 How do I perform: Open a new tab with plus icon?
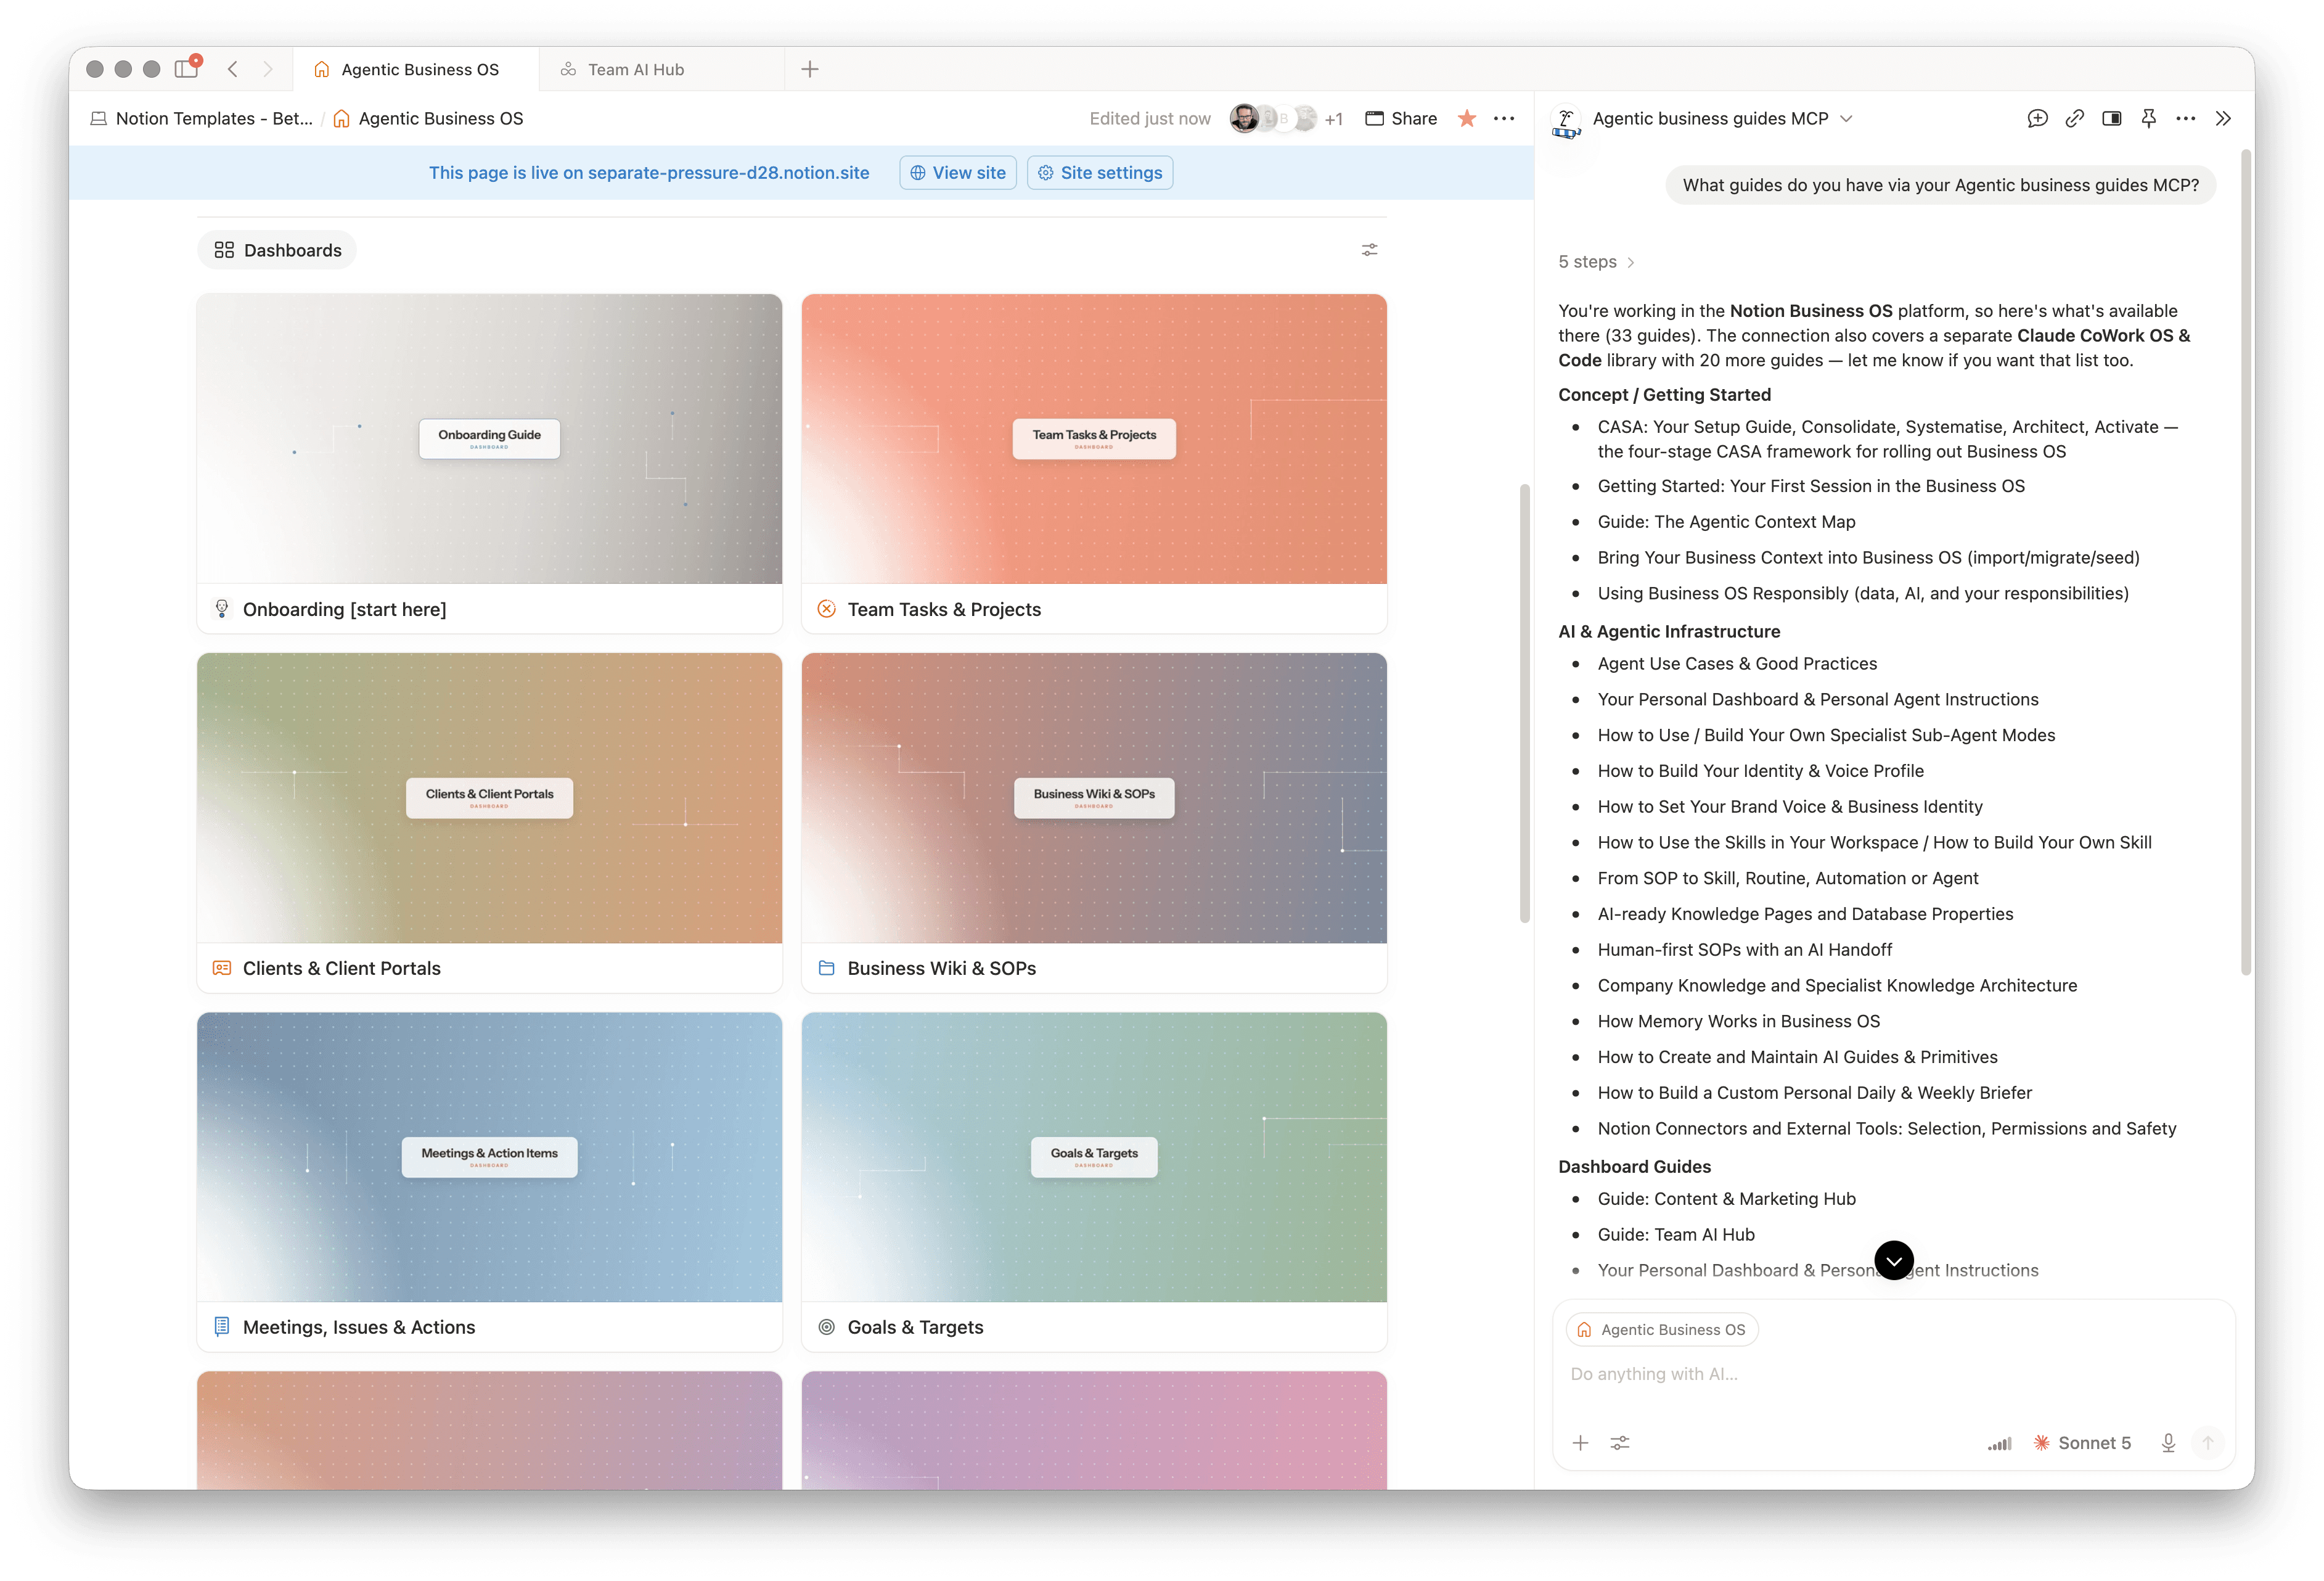(810, 69)
